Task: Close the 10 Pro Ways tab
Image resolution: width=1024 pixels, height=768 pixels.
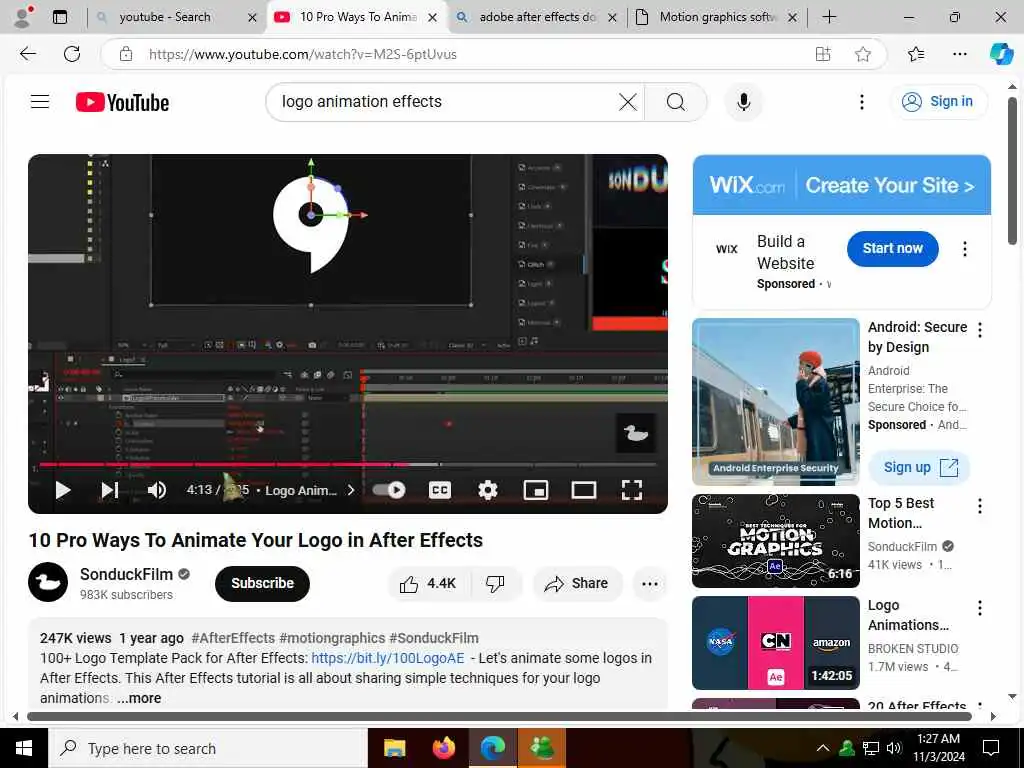Action: click(432, 18)
